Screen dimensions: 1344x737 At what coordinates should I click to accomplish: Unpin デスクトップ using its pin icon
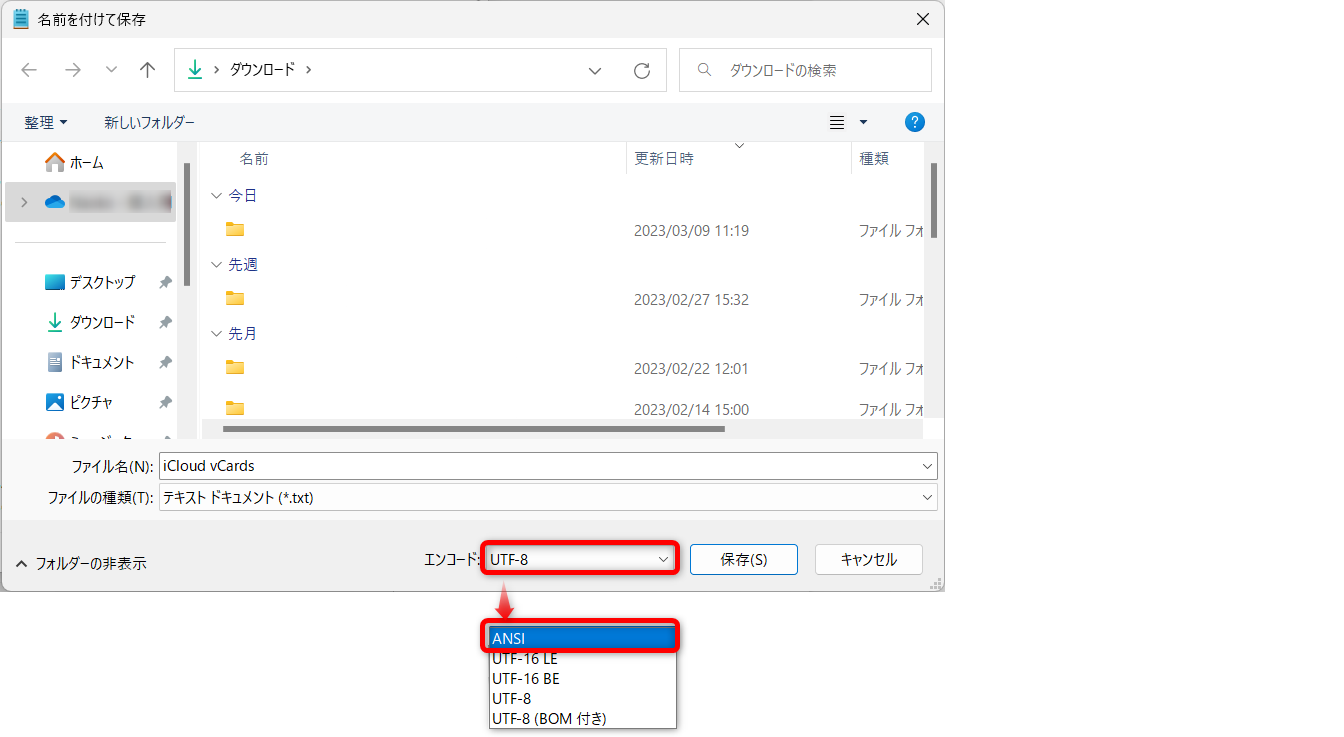(x=165, y=283)
